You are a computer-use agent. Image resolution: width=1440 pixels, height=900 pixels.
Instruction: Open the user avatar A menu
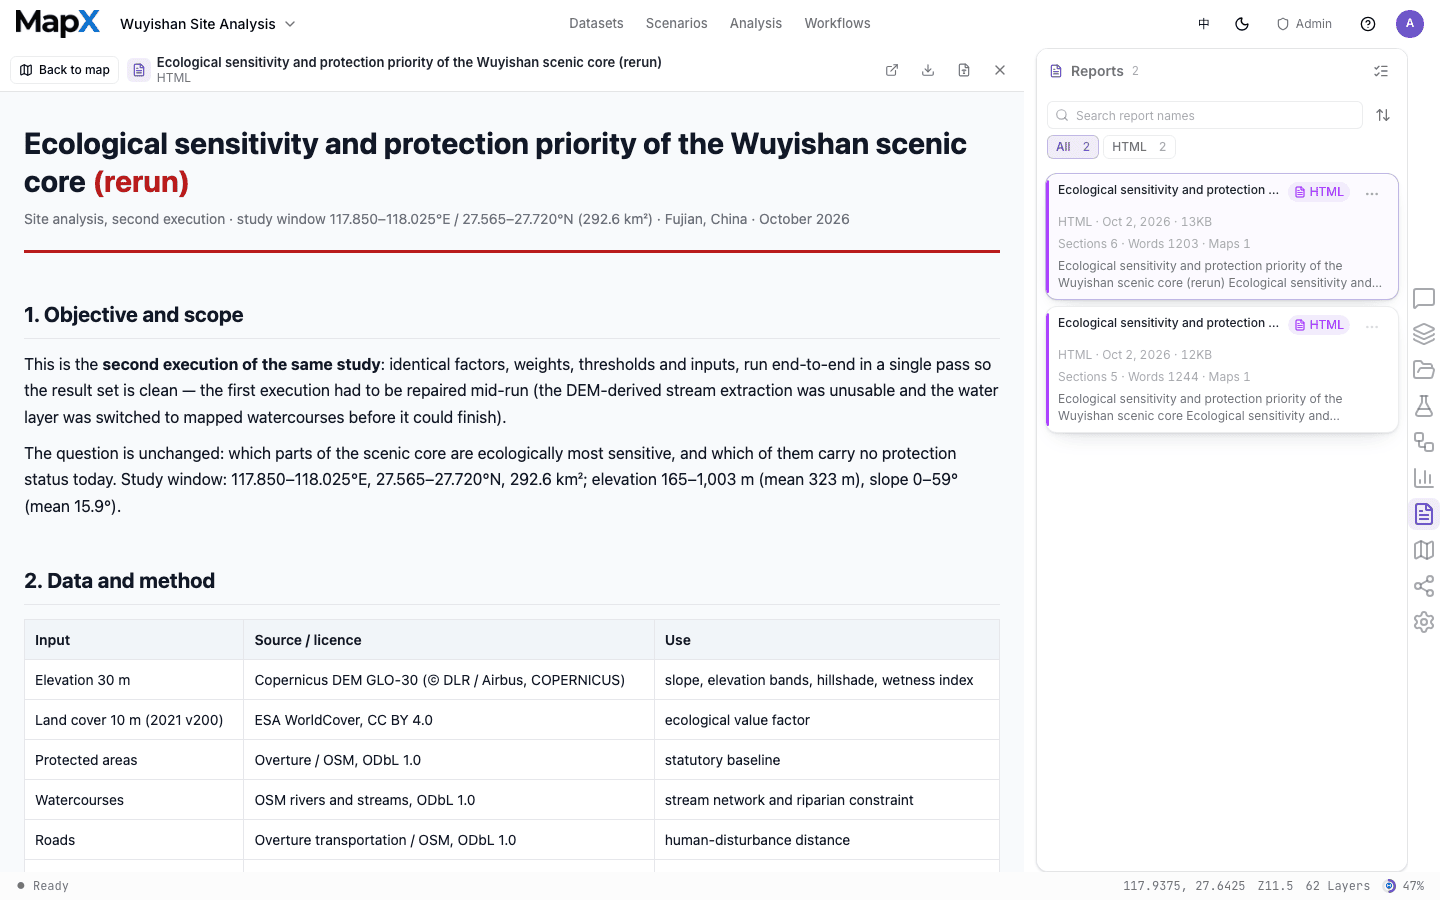[1410, 24]
